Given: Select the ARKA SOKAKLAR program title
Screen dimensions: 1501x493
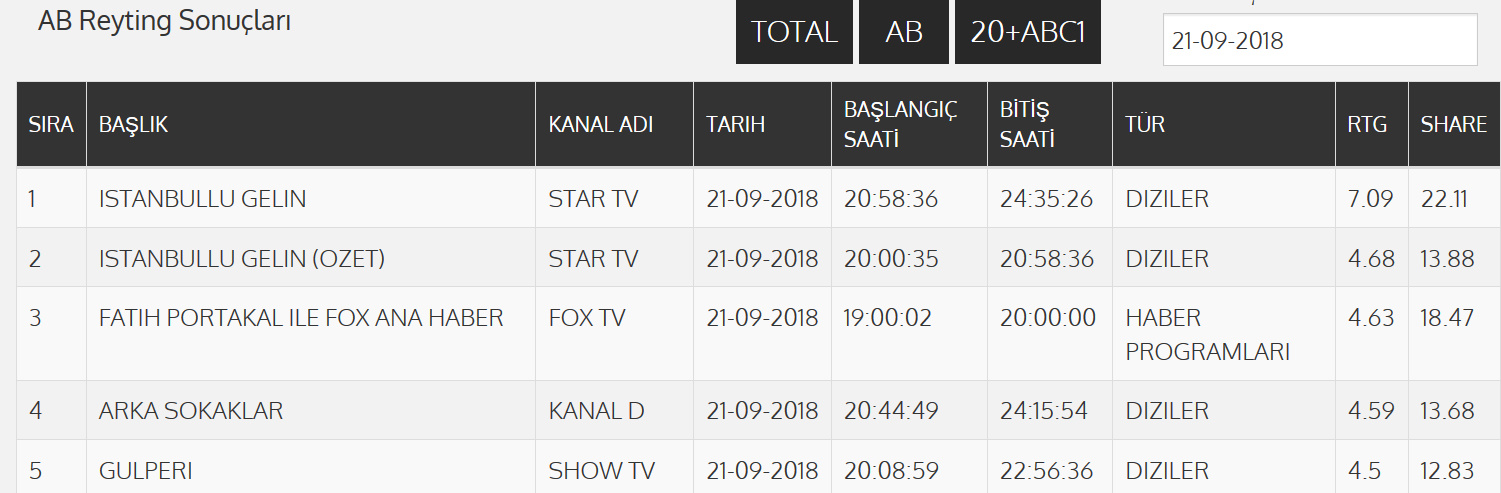Looking at the screenshot, I should click(191, 411).
